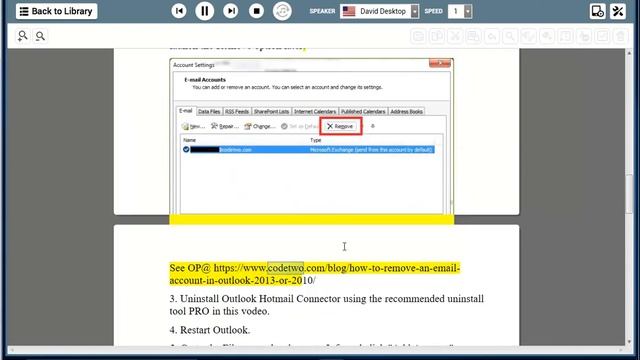Select Published Calendars tab in Account Settings image
Screen dimensions: 640x360
point(363,111)
